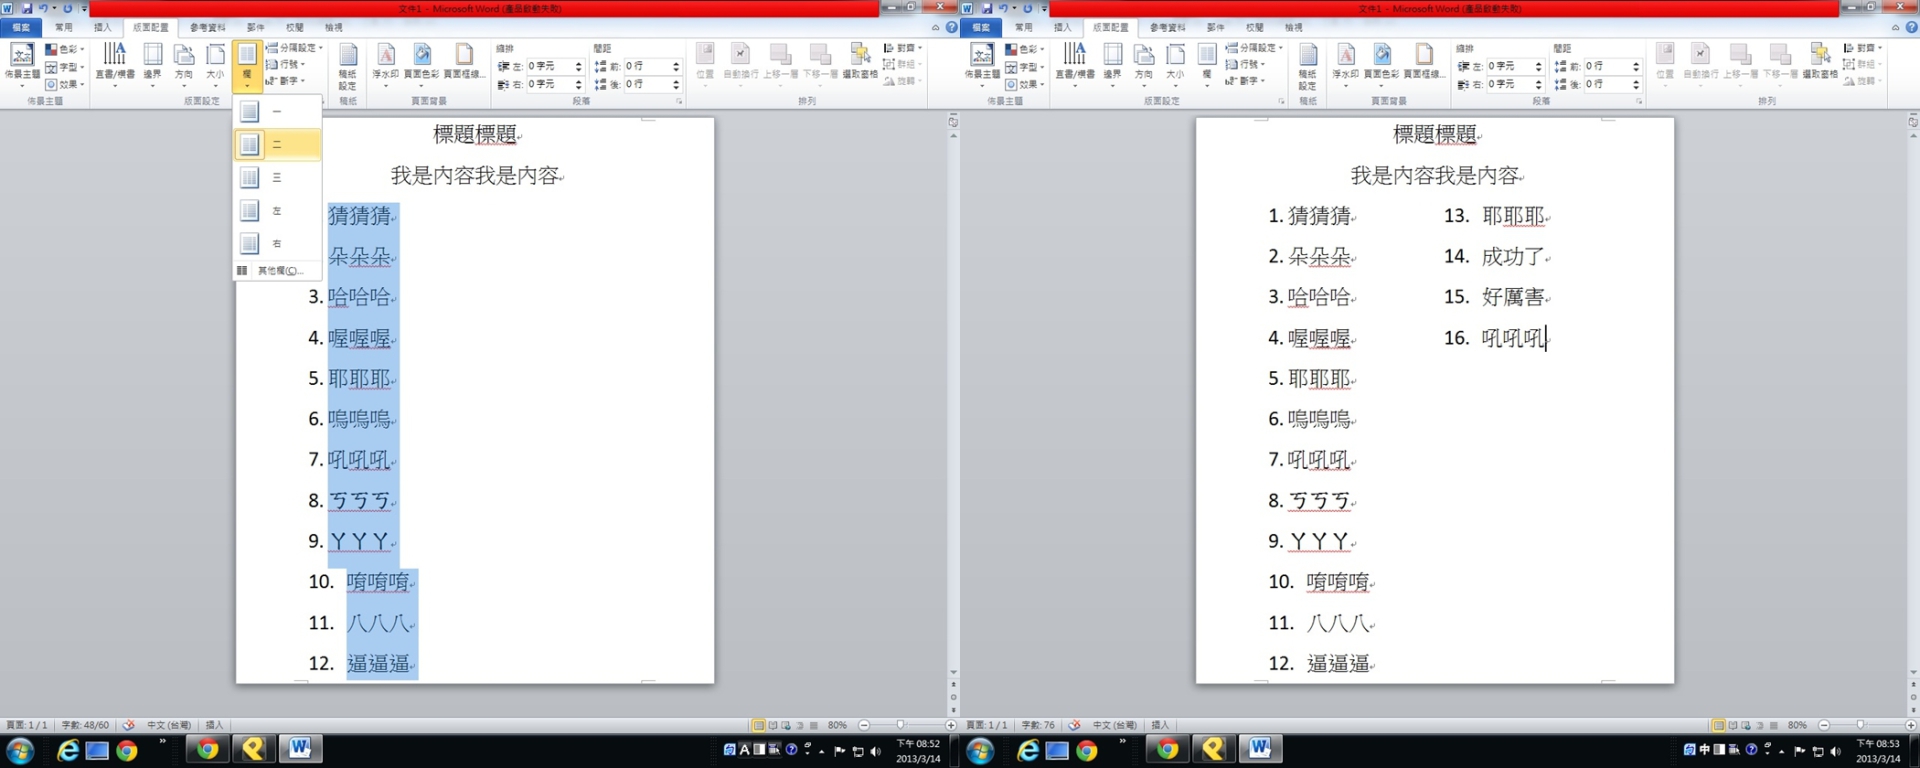This screenshot has height=768, width=1920.
Task: Open 其他欄 (more columns) in the left window
Action: click(277, 271)
